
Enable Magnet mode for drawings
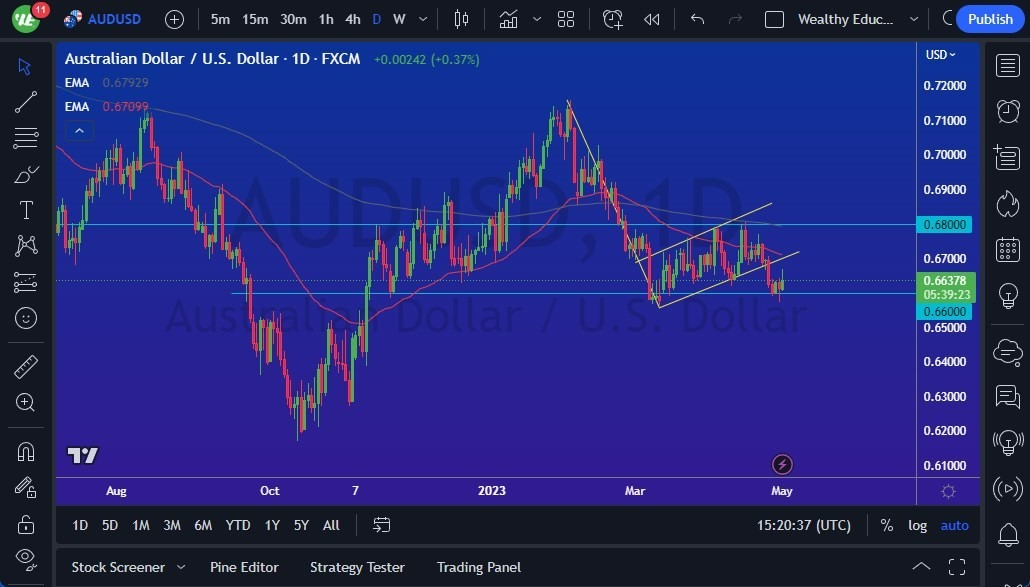[x=25, y=452]
